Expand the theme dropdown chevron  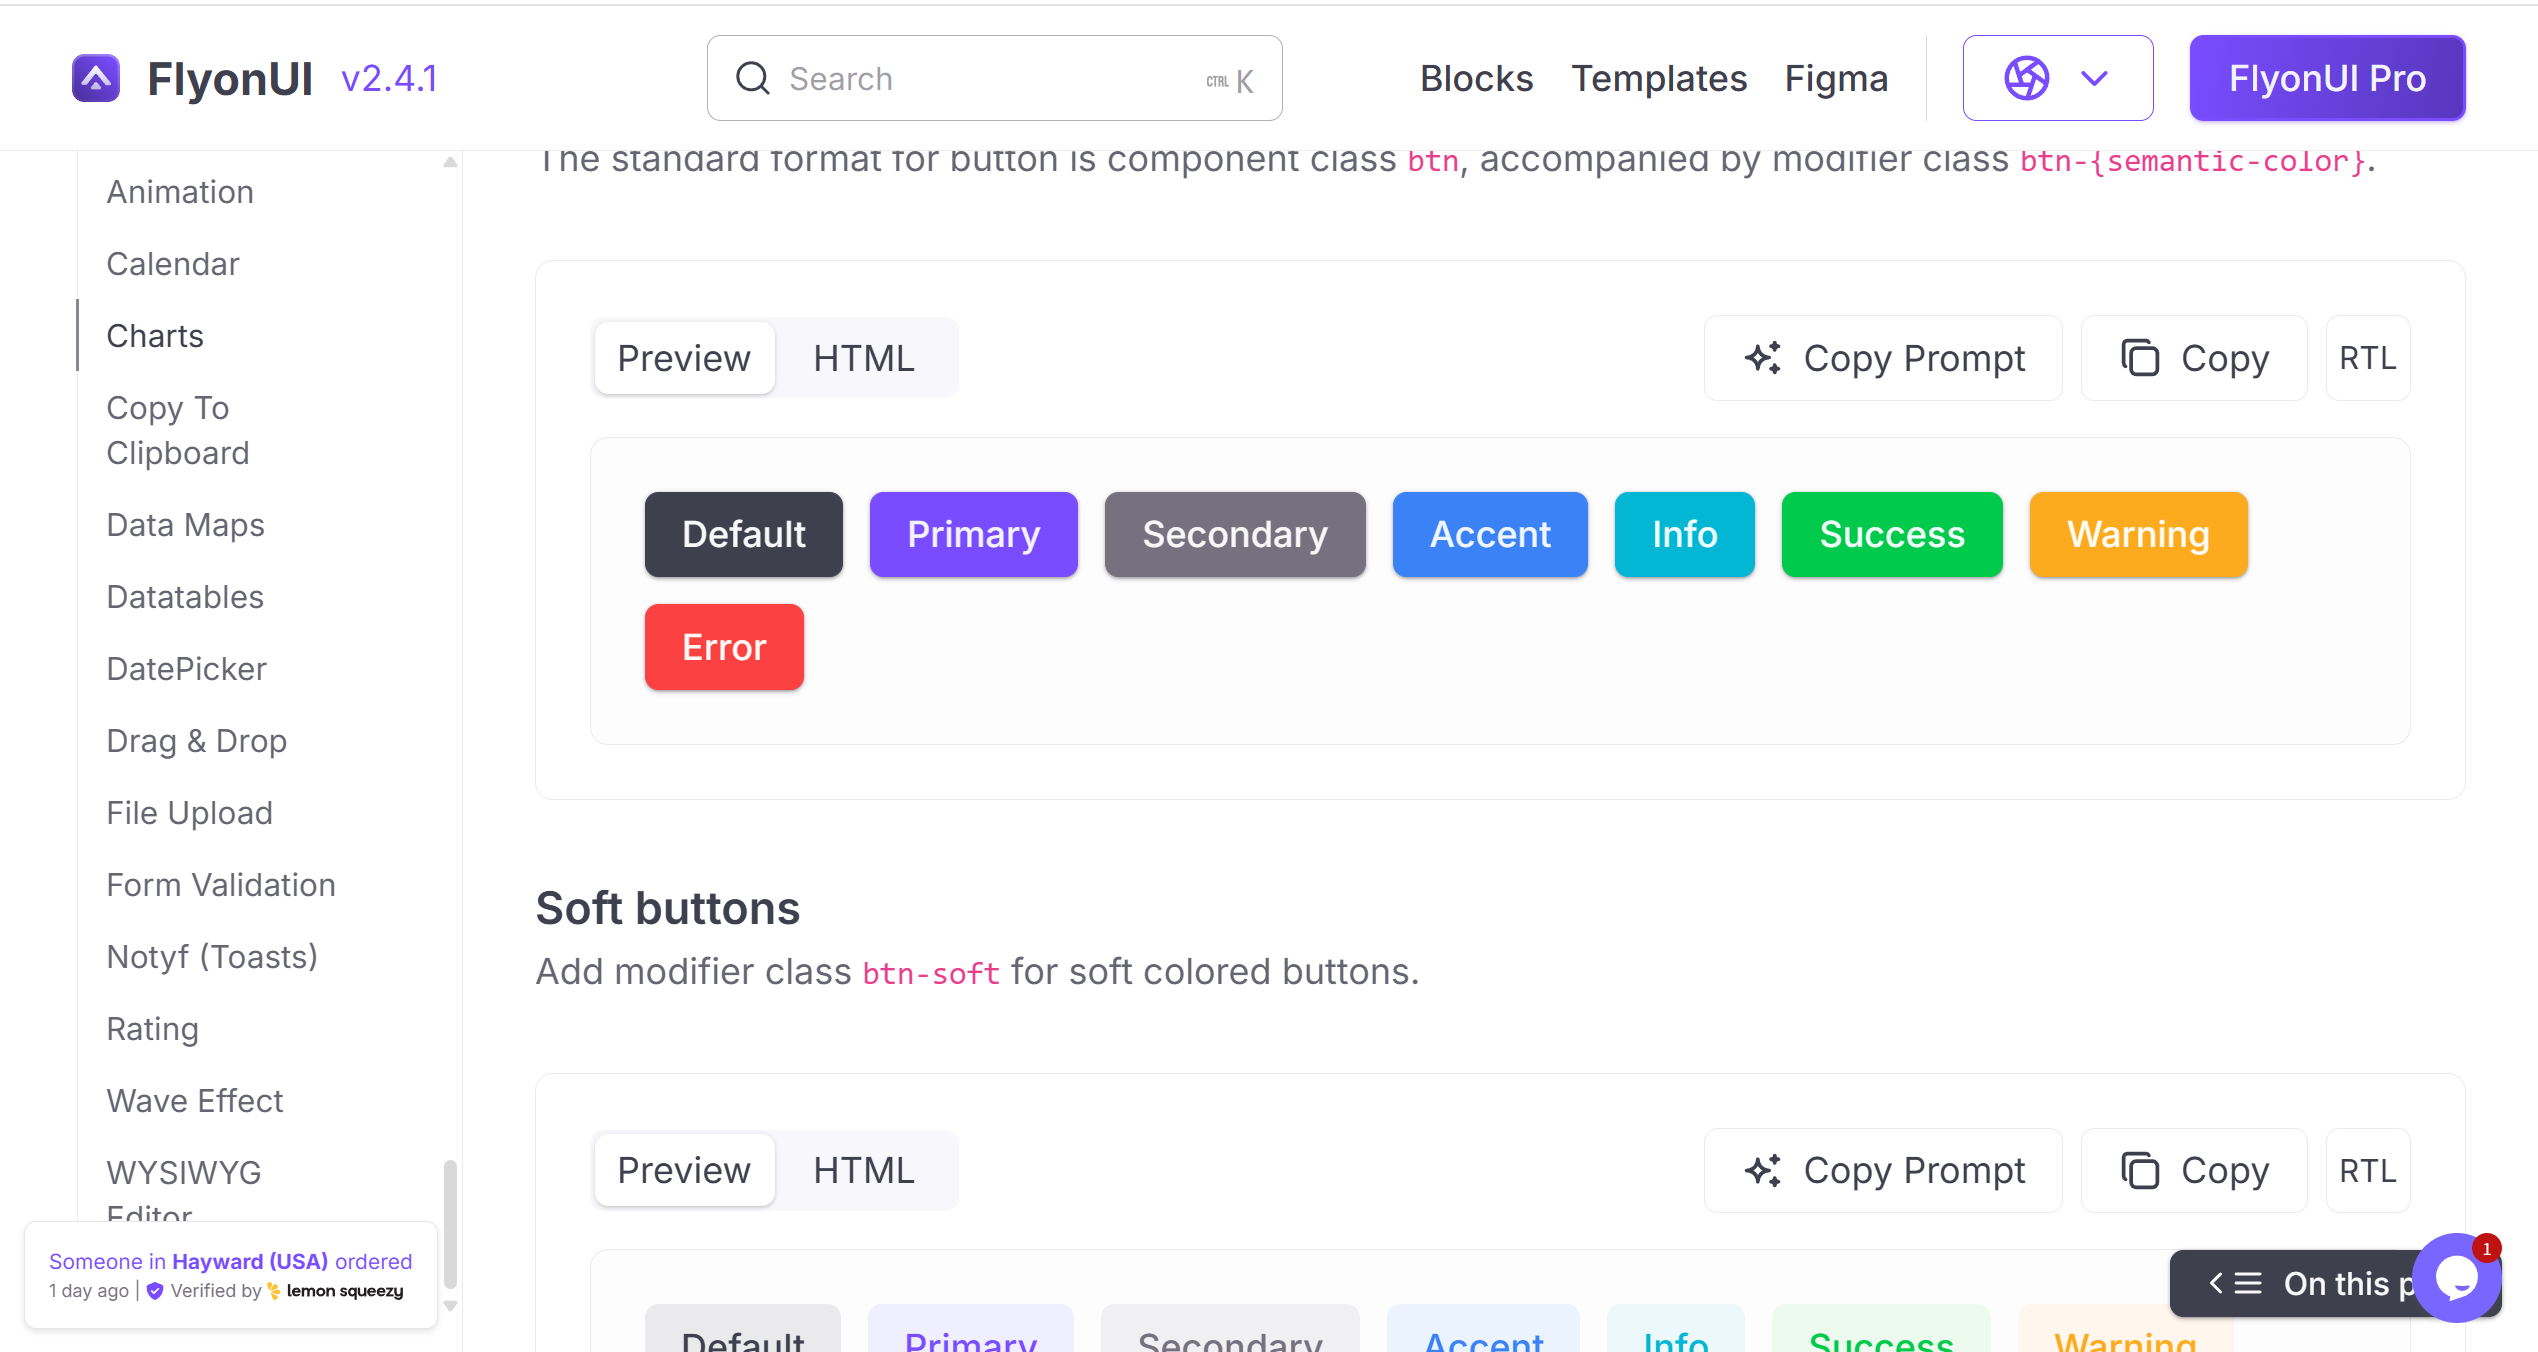(2094, 78)
